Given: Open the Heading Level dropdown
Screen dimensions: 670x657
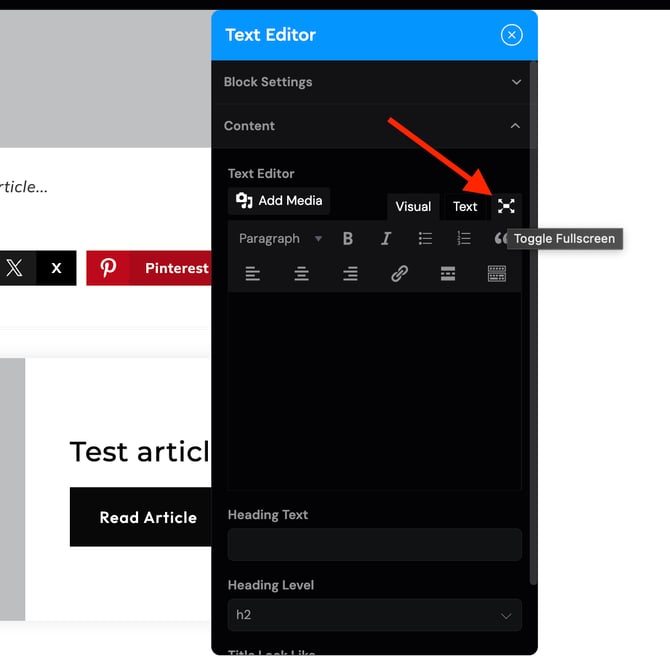Looking at the screenshot, I should pyautogui.click(x=374, y=615).
